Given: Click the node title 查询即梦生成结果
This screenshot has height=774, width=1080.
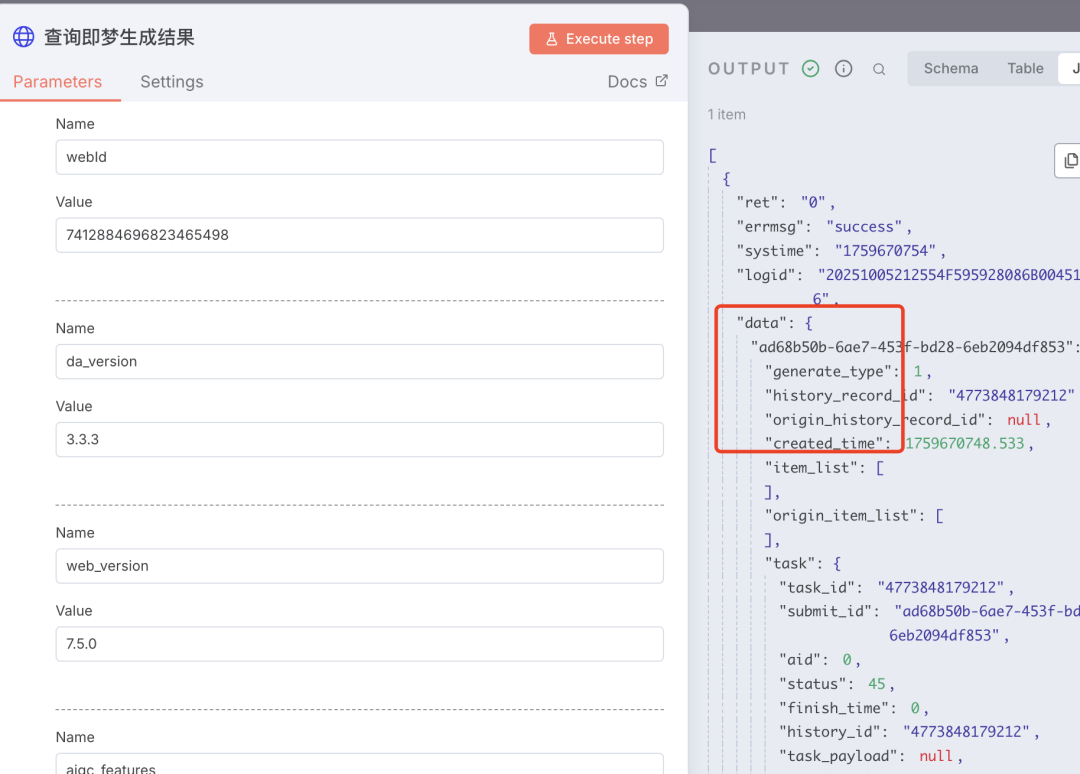Looking at the screenshot, I should click(x=119, y=38).
